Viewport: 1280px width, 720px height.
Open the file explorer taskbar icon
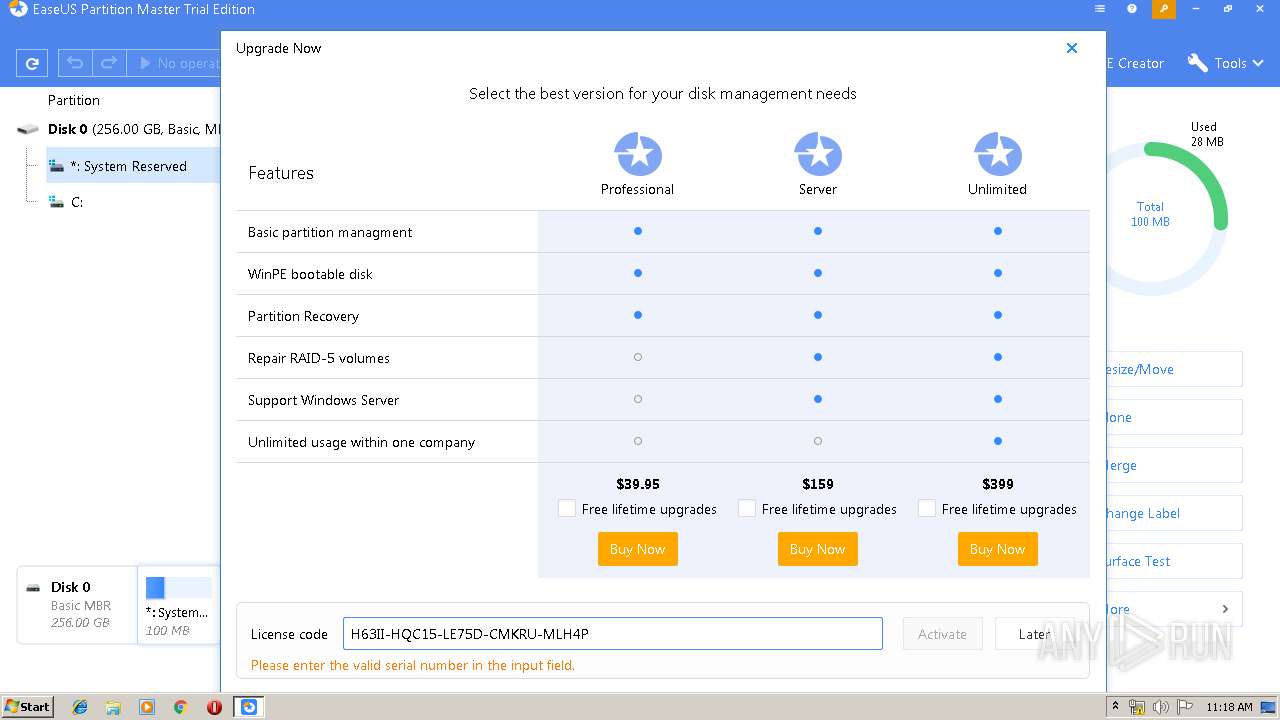click(113, 707)
